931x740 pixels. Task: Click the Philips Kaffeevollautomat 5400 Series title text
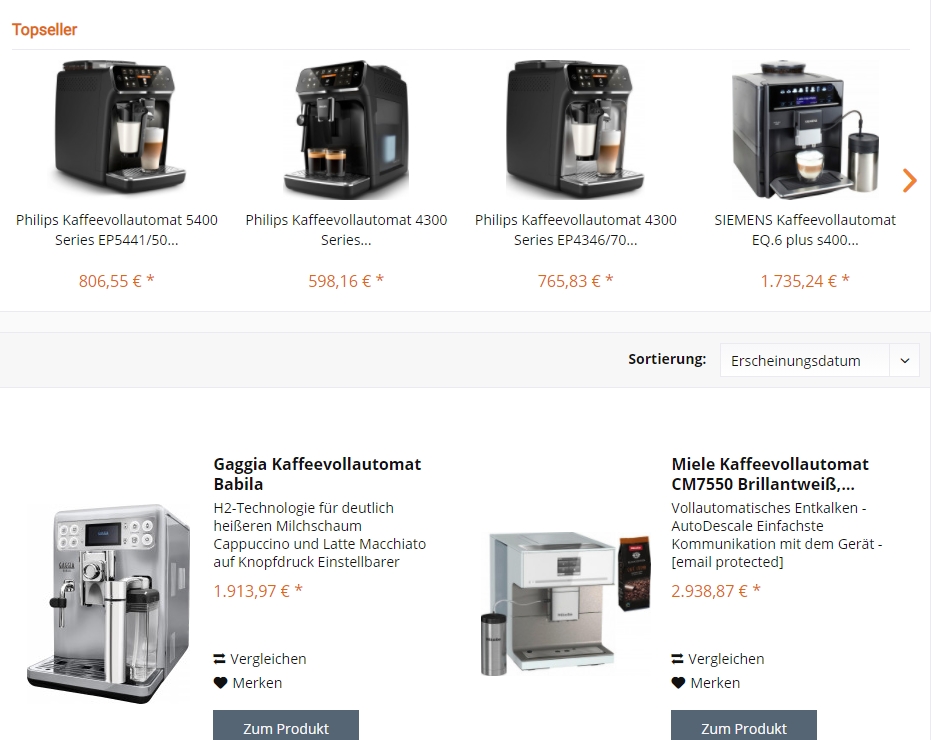click(117, 230)
